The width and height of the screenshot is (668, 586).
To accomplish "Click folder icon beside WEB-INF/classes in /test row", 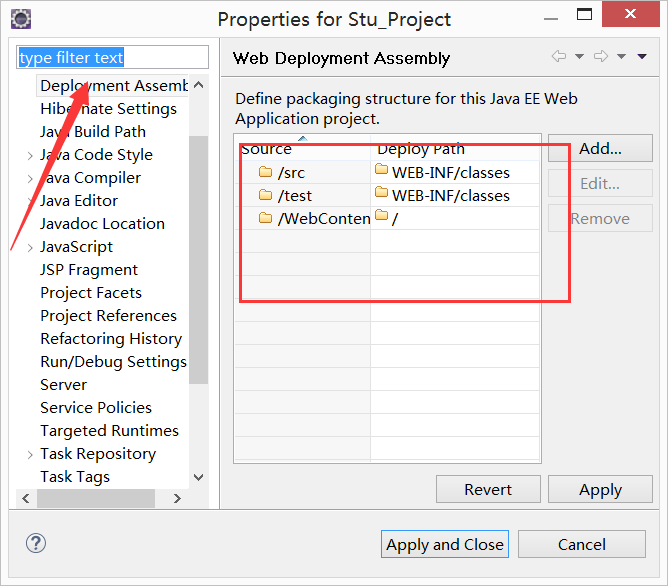I will click(x=381, y=192).
